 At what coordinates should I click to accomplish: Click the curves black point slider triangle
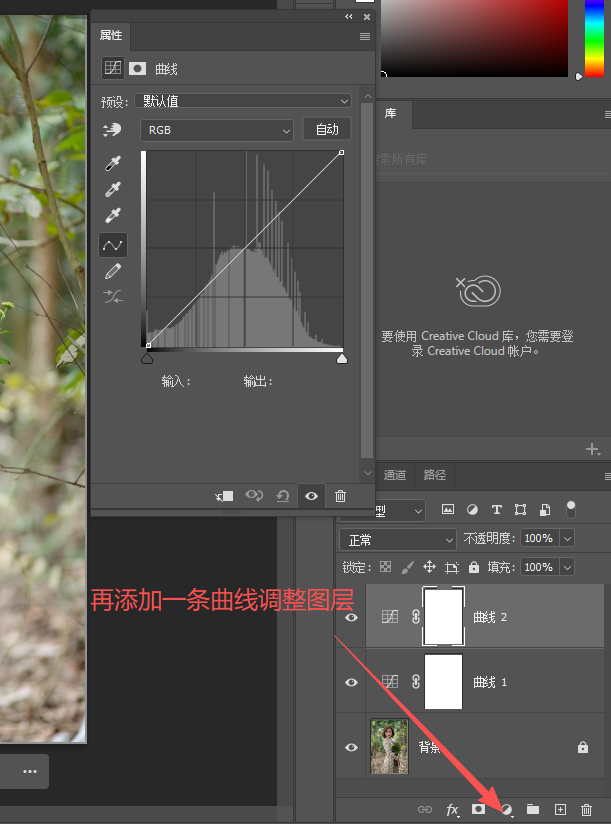click(x=147, y=358)
